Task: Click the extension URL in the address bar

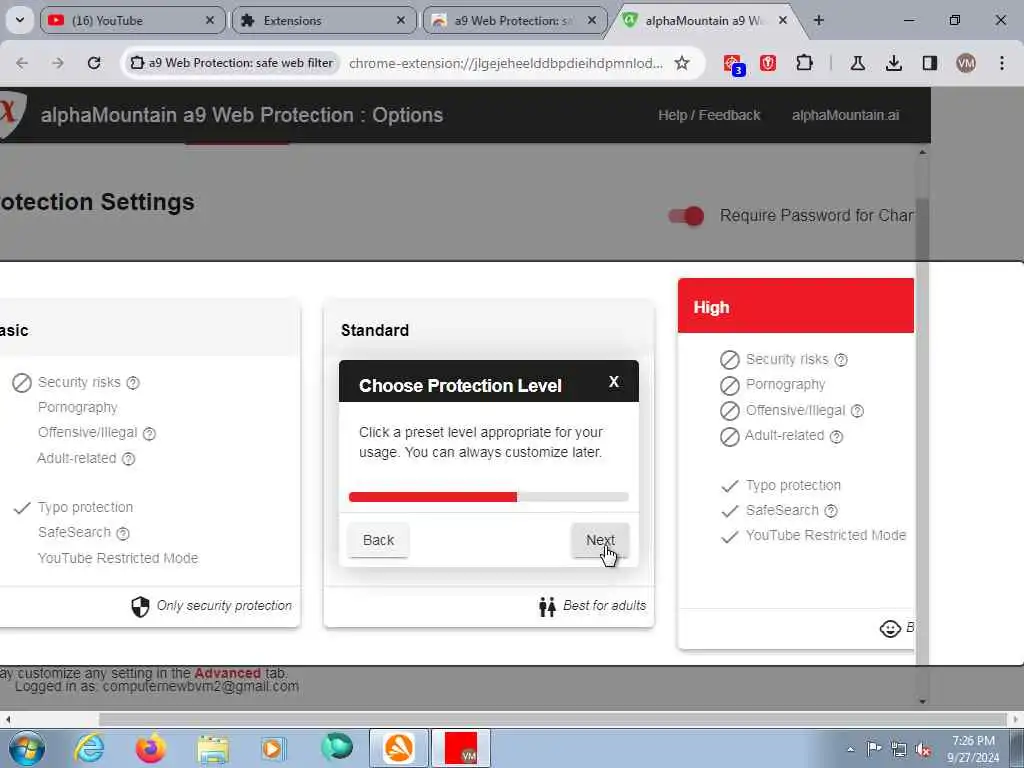Action: click(505, 63)
